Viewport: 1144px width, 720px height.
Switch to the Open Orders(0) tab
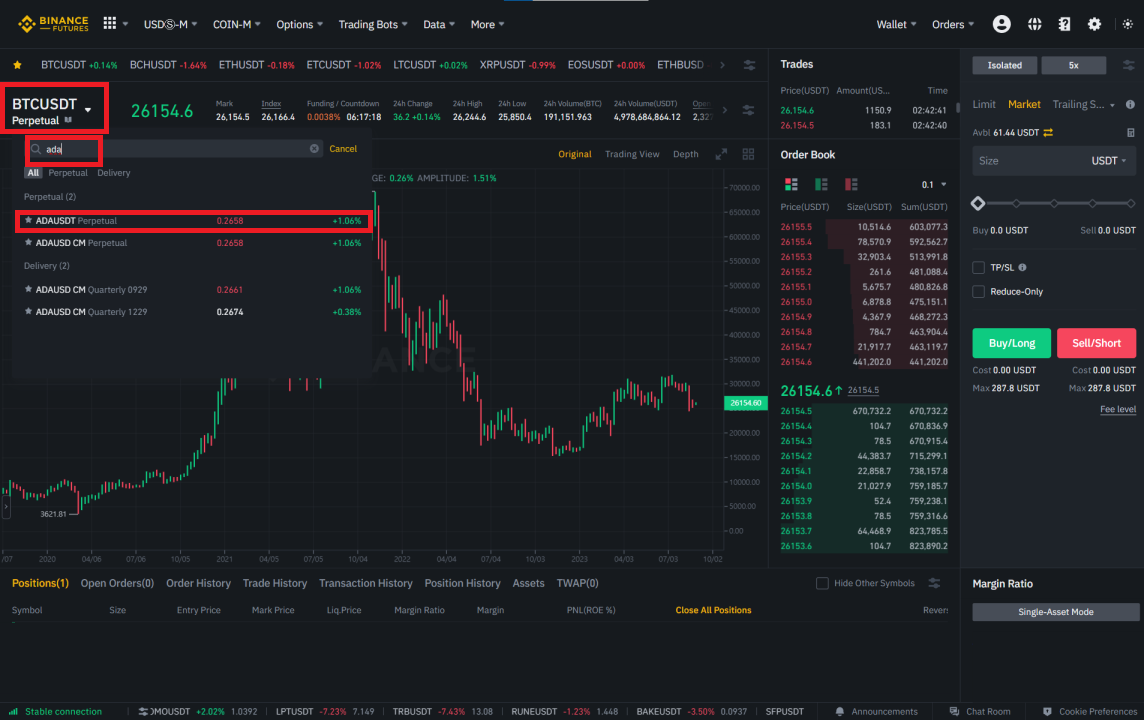(117, 583)
